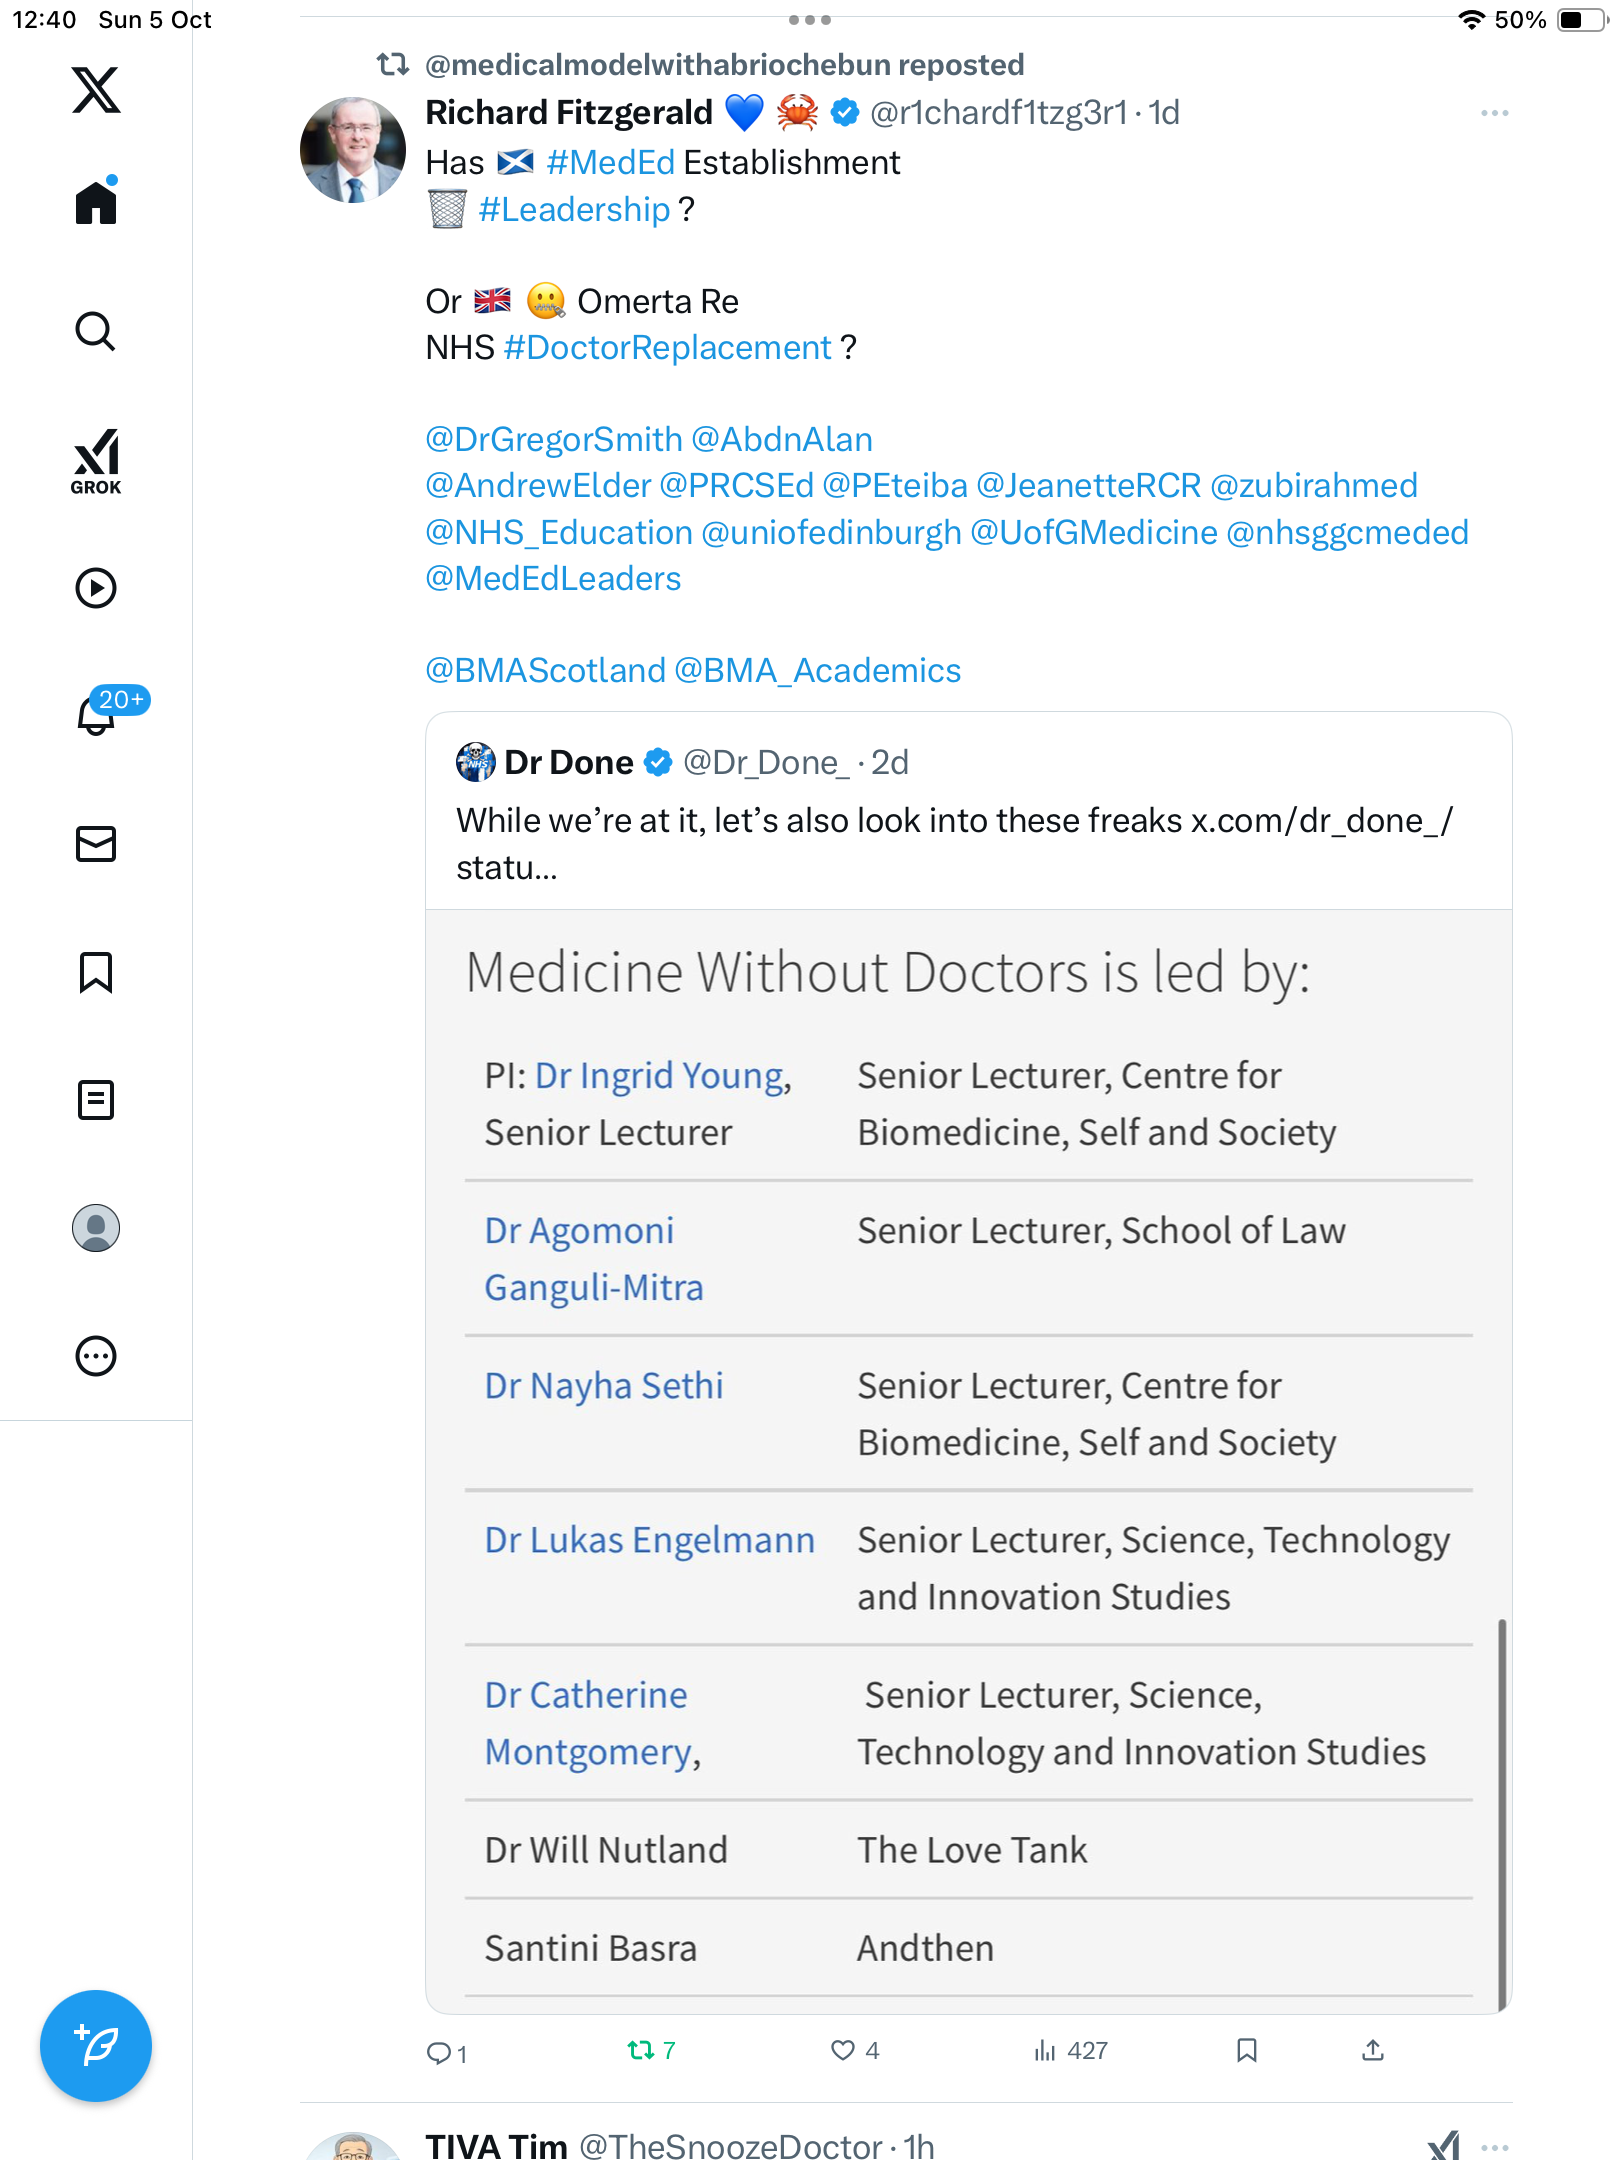Open more options for Richard Fitzgerald's post

1494,113
